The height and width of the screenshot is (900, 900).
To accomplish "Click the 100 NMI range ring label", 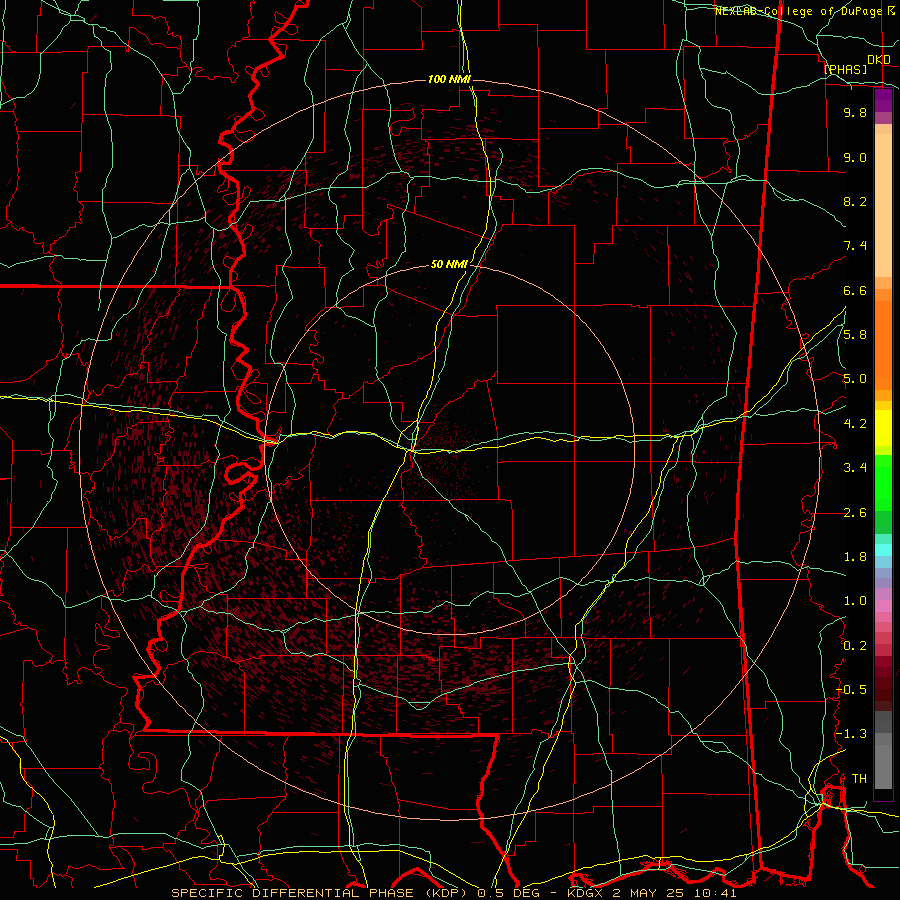I will [x=449, y=79].
